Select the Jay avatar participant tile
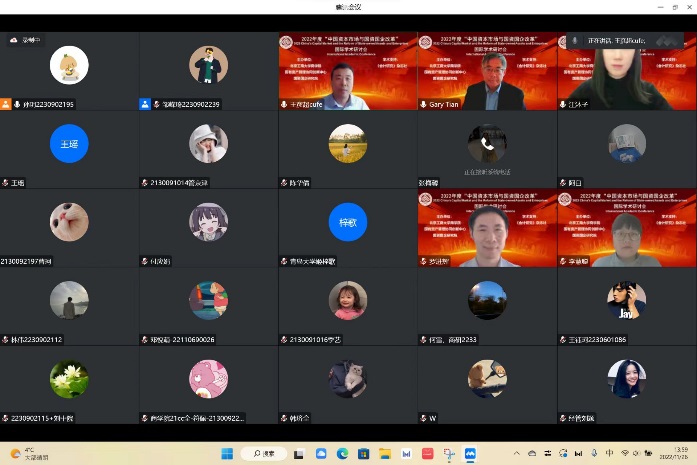697x465 pixels. [x=626, y=300]
